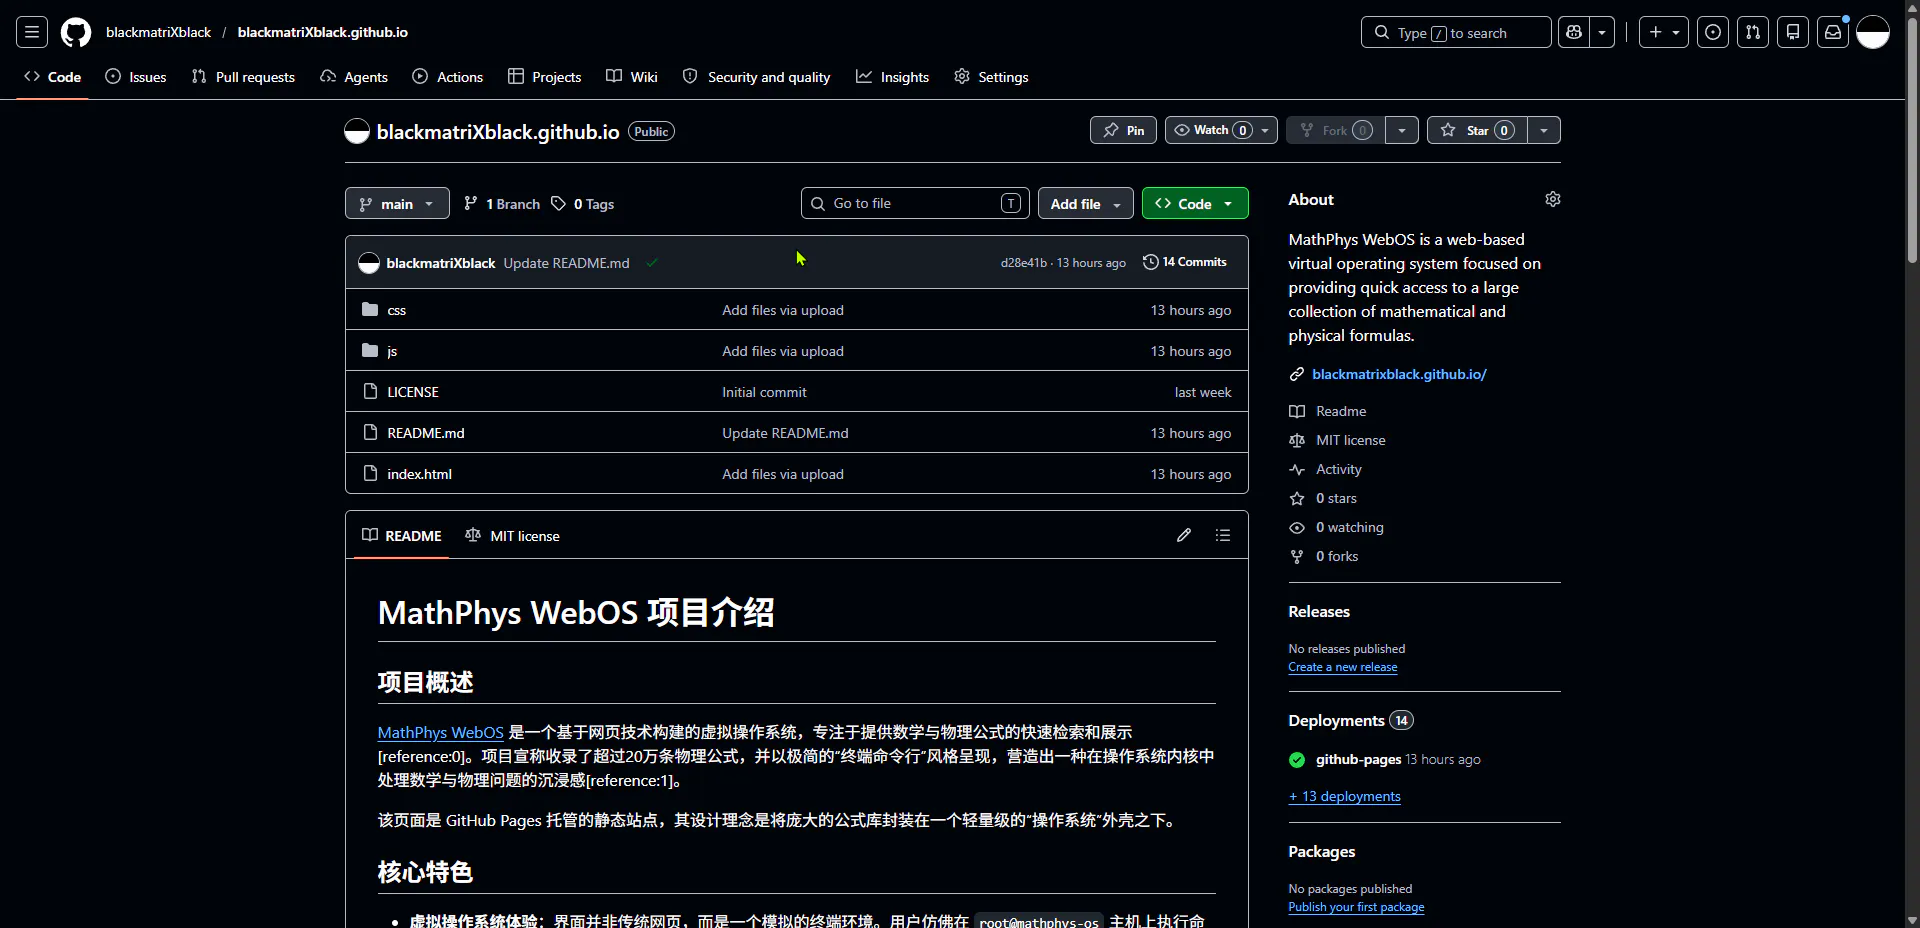Open the Agents tab
The image size is (1920, 928).
click(354, 77)
